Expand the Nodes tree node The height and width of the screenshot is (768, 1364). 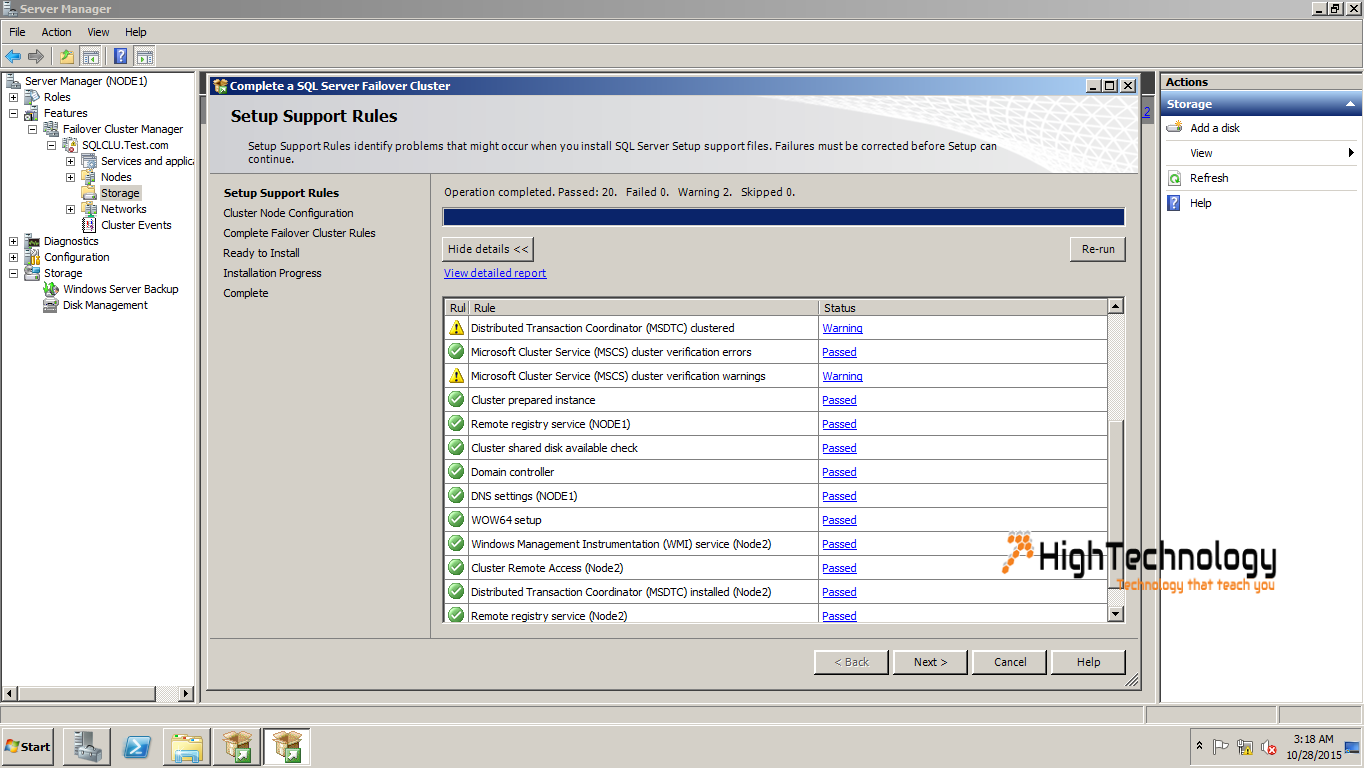click(70, 177)
